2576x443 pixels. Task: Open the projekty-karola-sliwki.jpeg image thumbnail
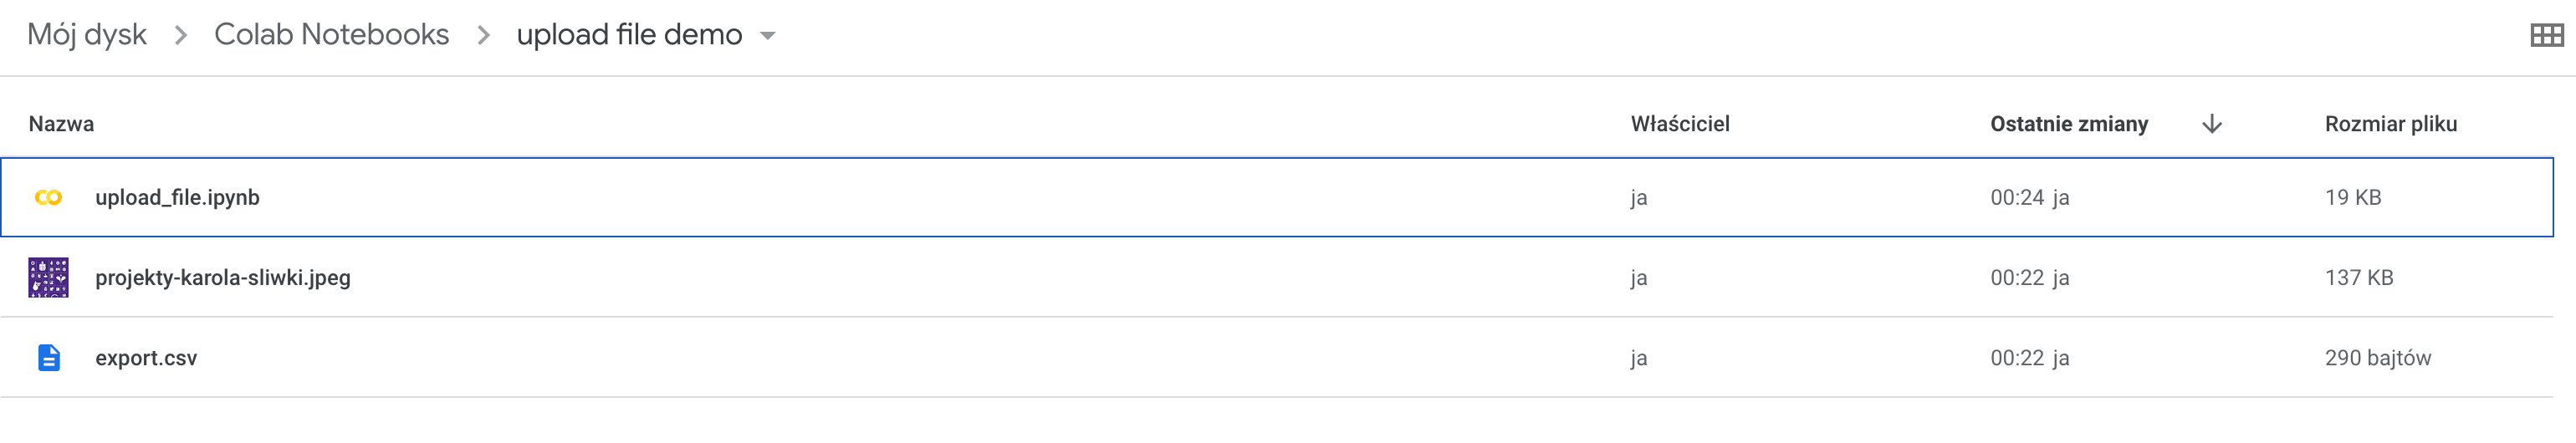coord(48,278)
